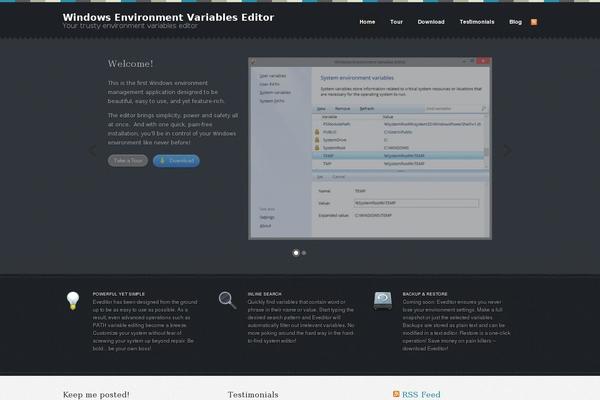Screen dimensions: 600x400
Task: Click the Keep me posted! heading
Action: point(96,395)
